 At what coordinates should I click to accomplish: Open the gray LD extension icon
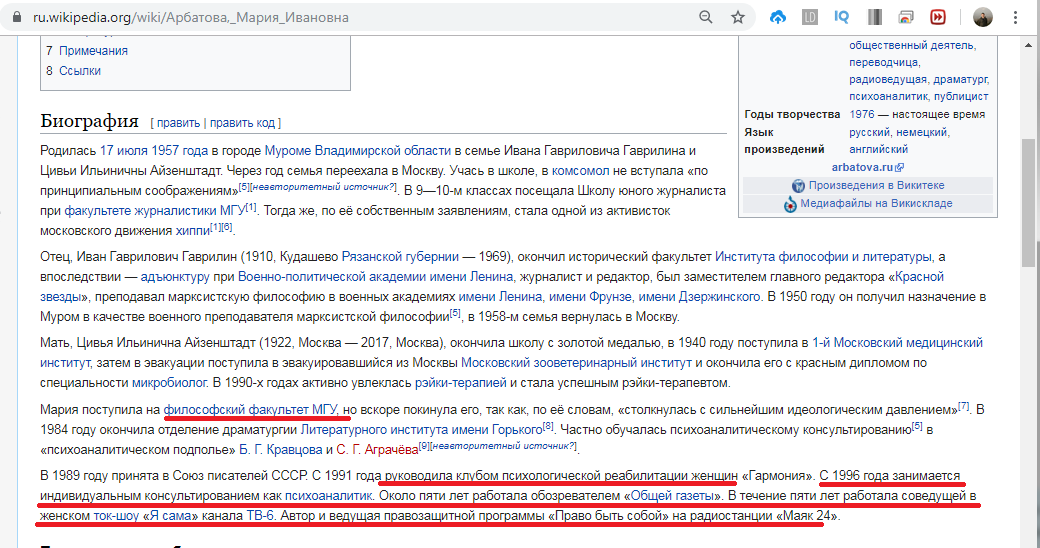click(x=810, y=17)
